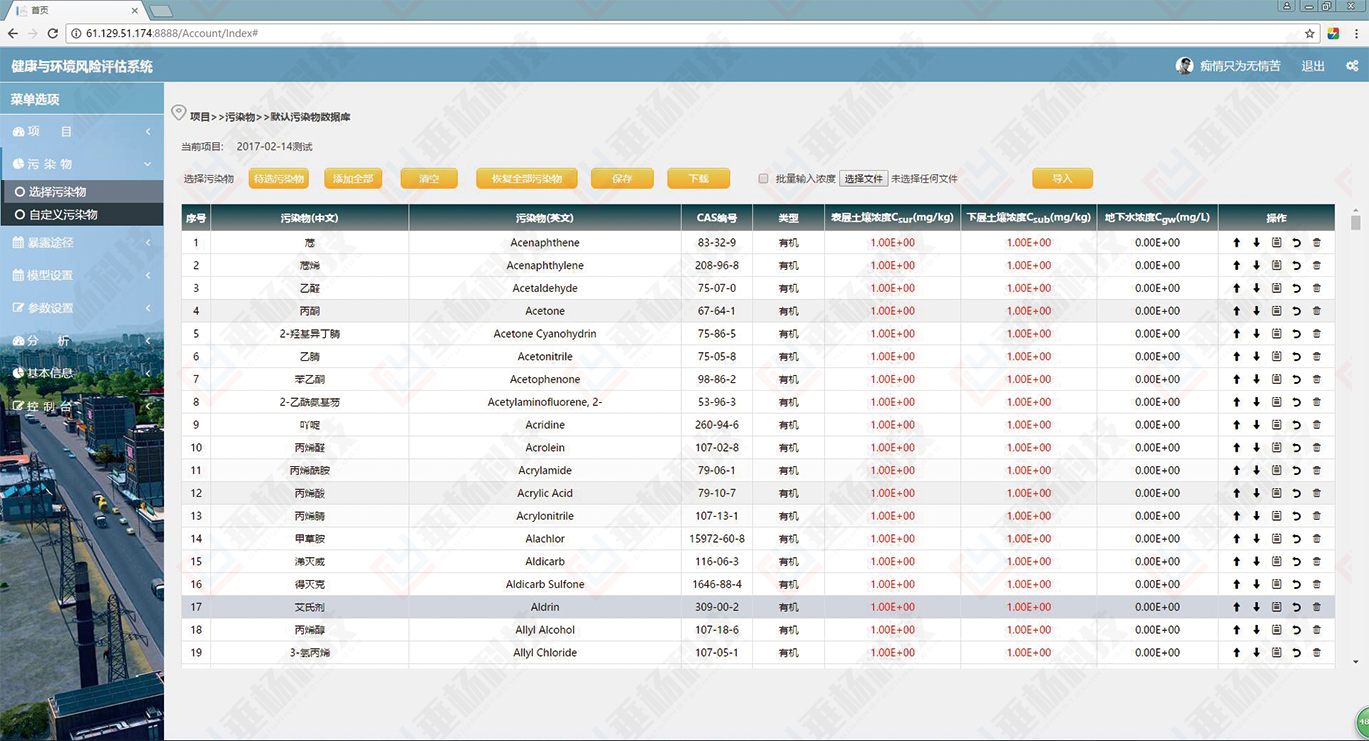Open the browser three-dot menu
The image size is (1369, 741).
click(1356, 34)
